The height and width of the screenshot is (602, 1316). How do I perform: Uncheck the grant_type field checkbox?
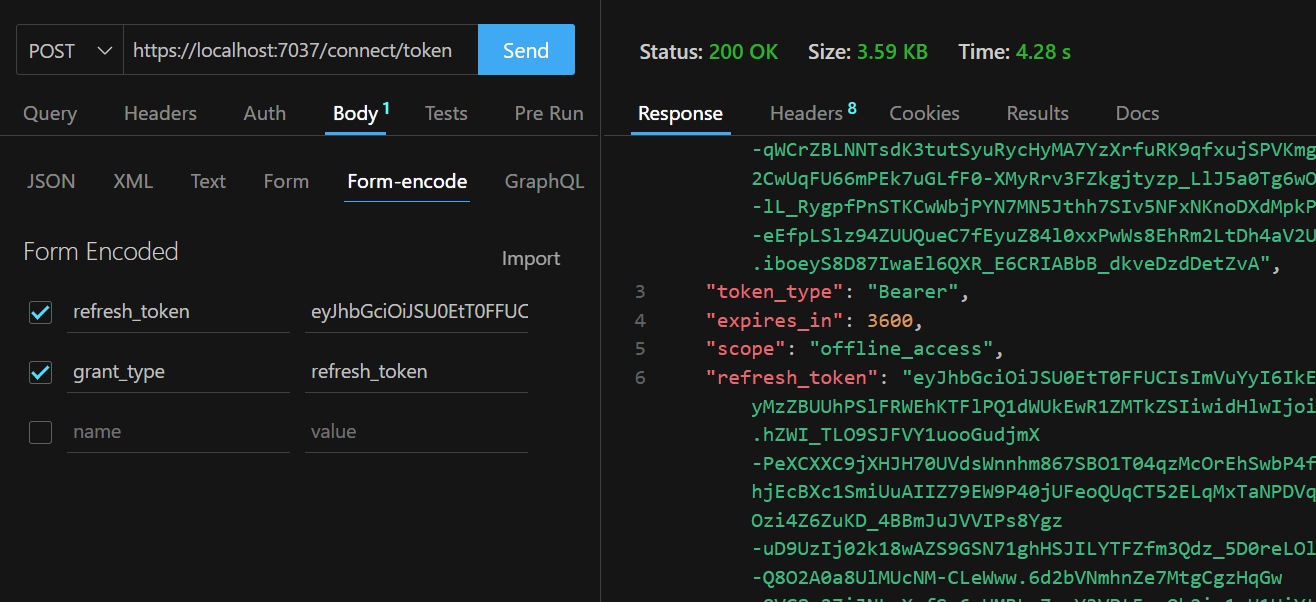pyautogui.click(x=40, y=373)
